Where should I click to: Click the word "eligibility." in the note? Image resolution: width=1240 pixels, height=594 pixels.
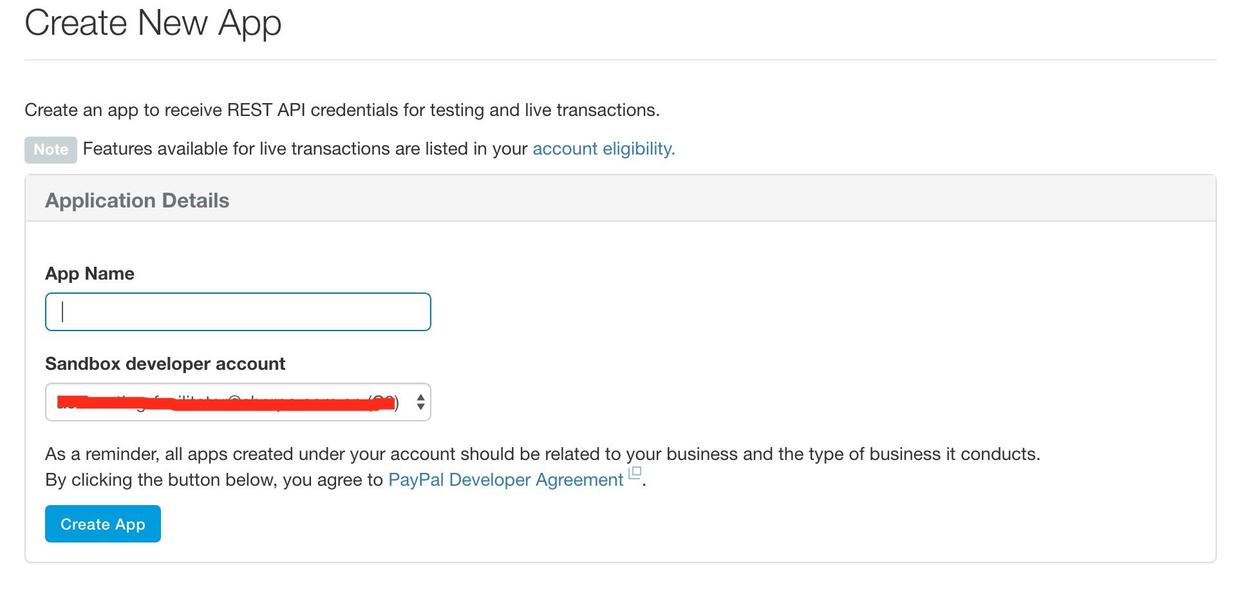tap(639, 149)
